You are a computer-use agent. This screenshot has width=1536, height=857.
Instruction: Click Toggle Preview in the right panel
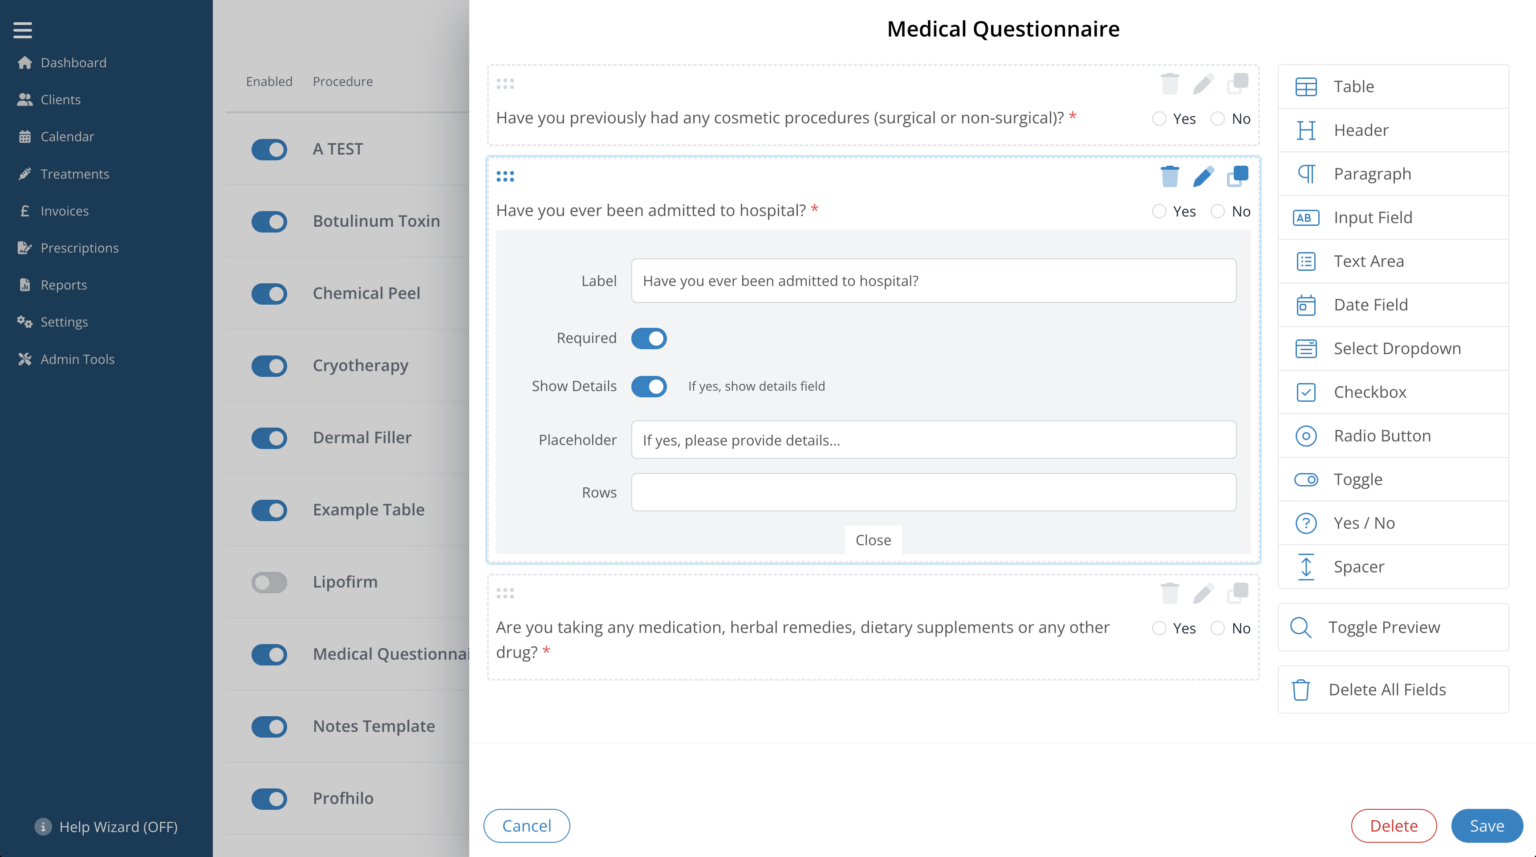coord(1384,627)
